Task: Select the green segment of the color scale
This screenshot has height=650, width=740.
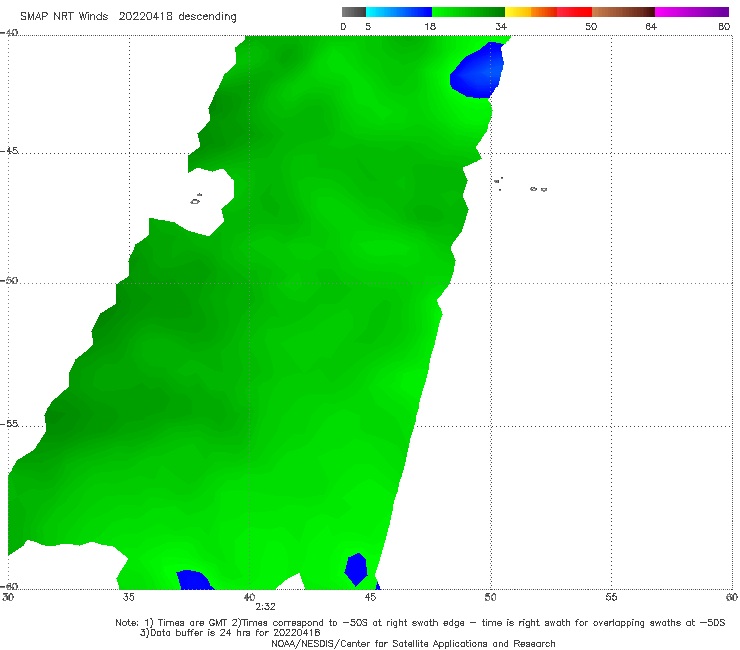Action: pyautogui.click(x=468, y=12)
